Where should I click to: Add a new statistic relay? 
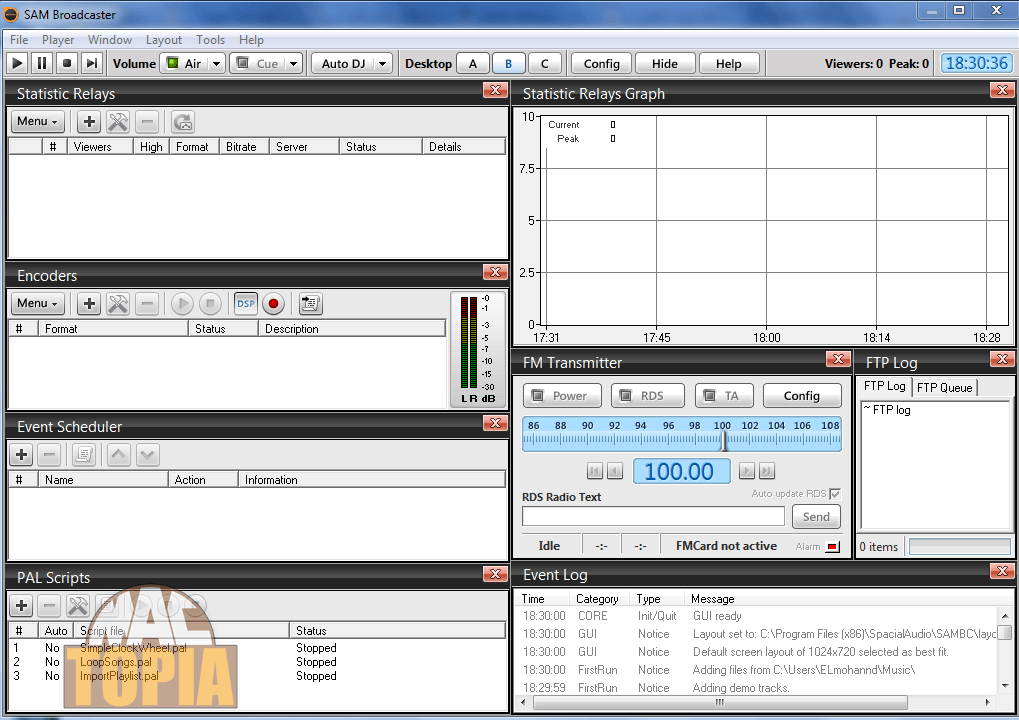point(89,122)
